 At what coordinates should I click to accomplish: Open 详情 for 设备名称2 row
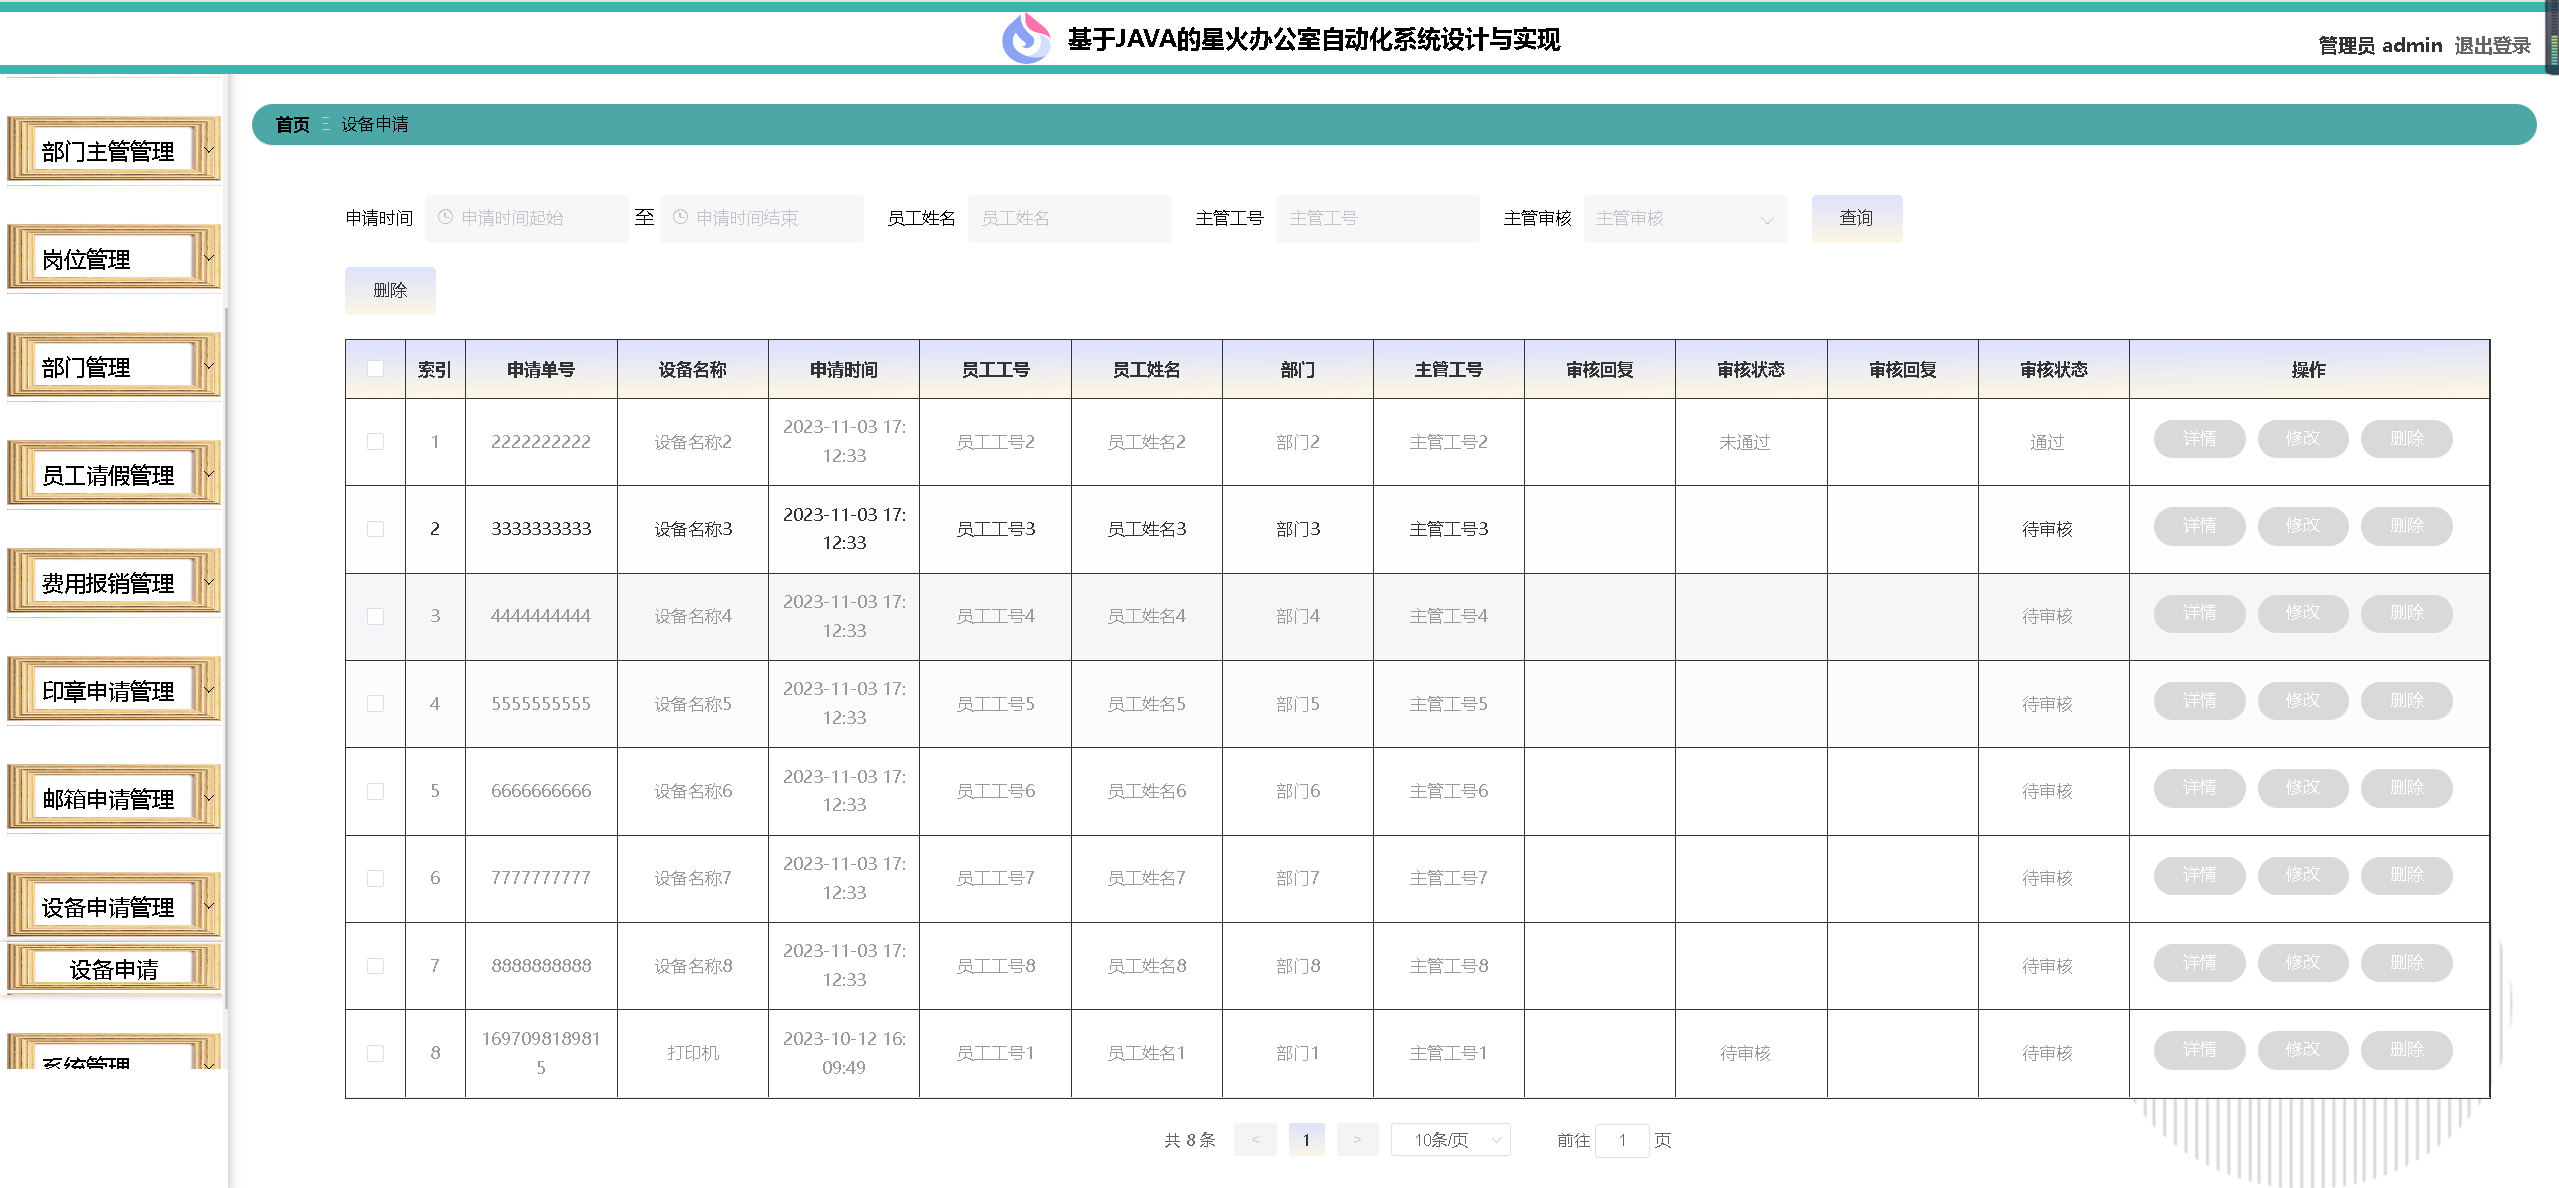(2199, 439)
